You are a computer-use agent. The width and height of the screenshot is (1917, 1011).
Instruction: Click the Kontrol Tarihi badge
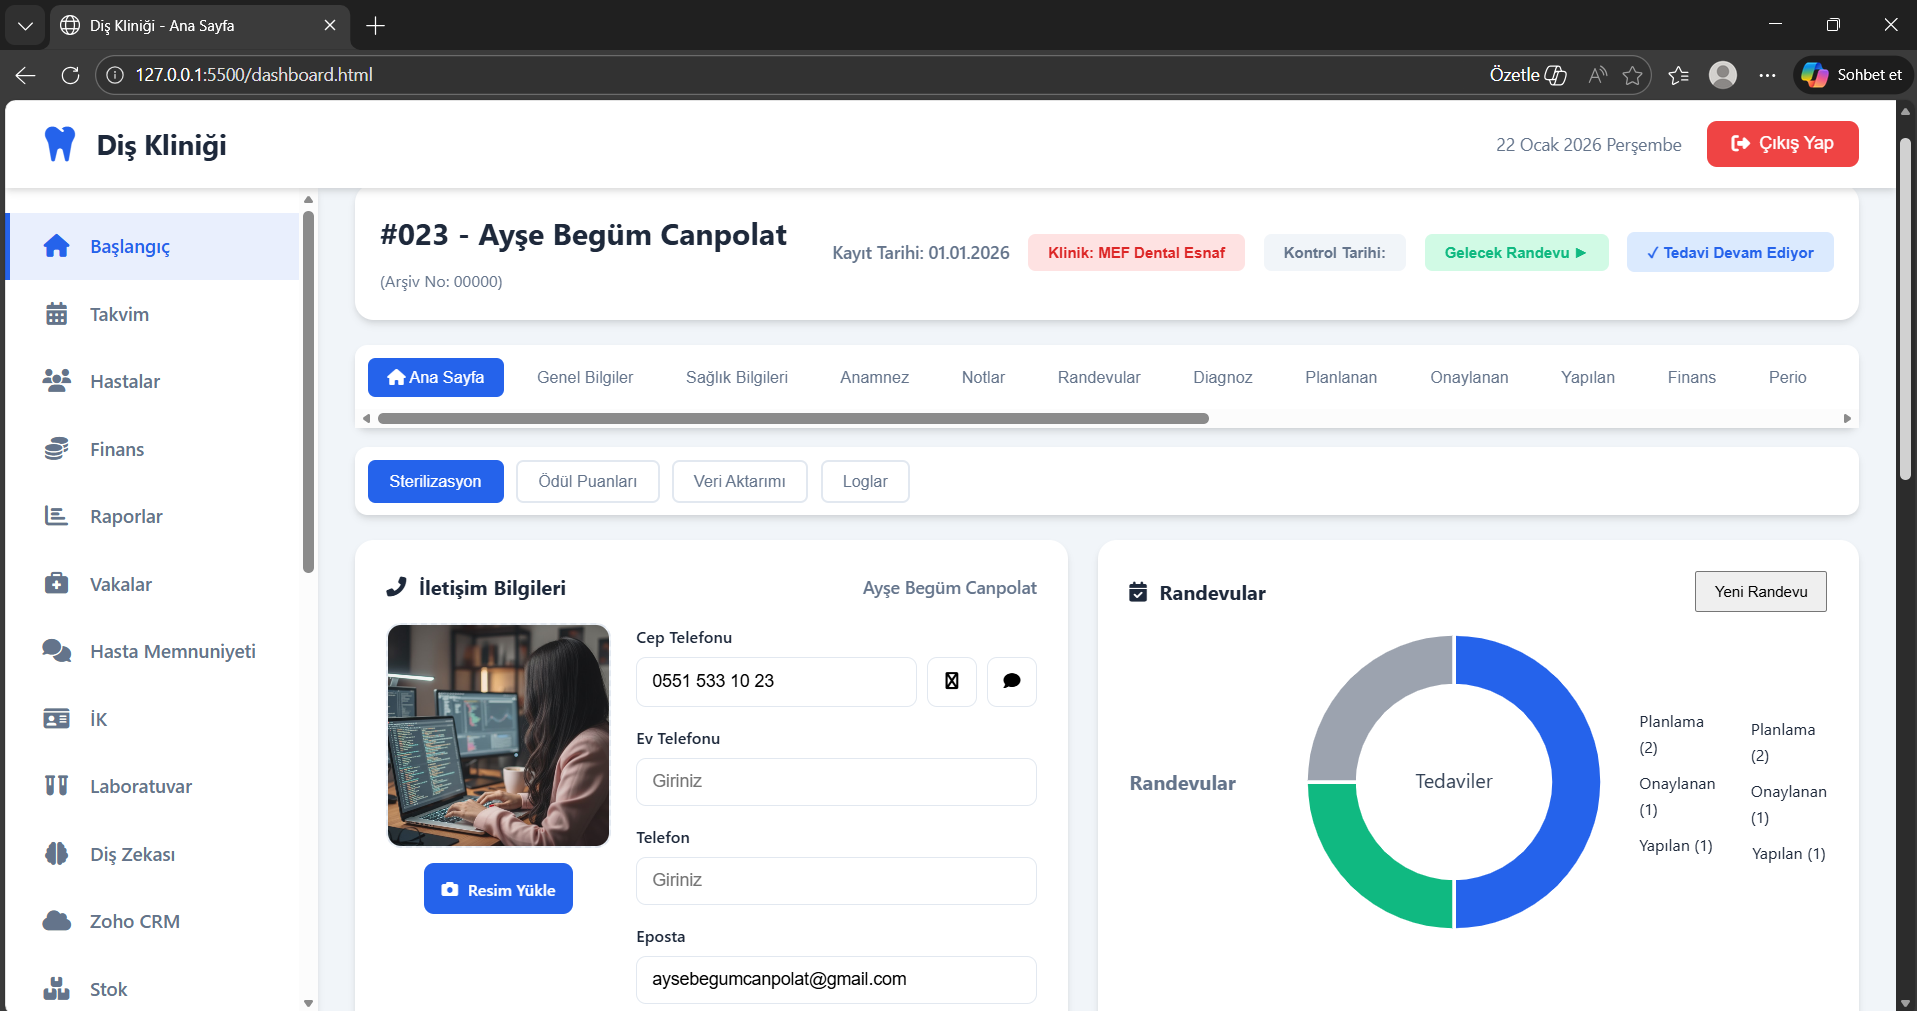(1334, 253)
